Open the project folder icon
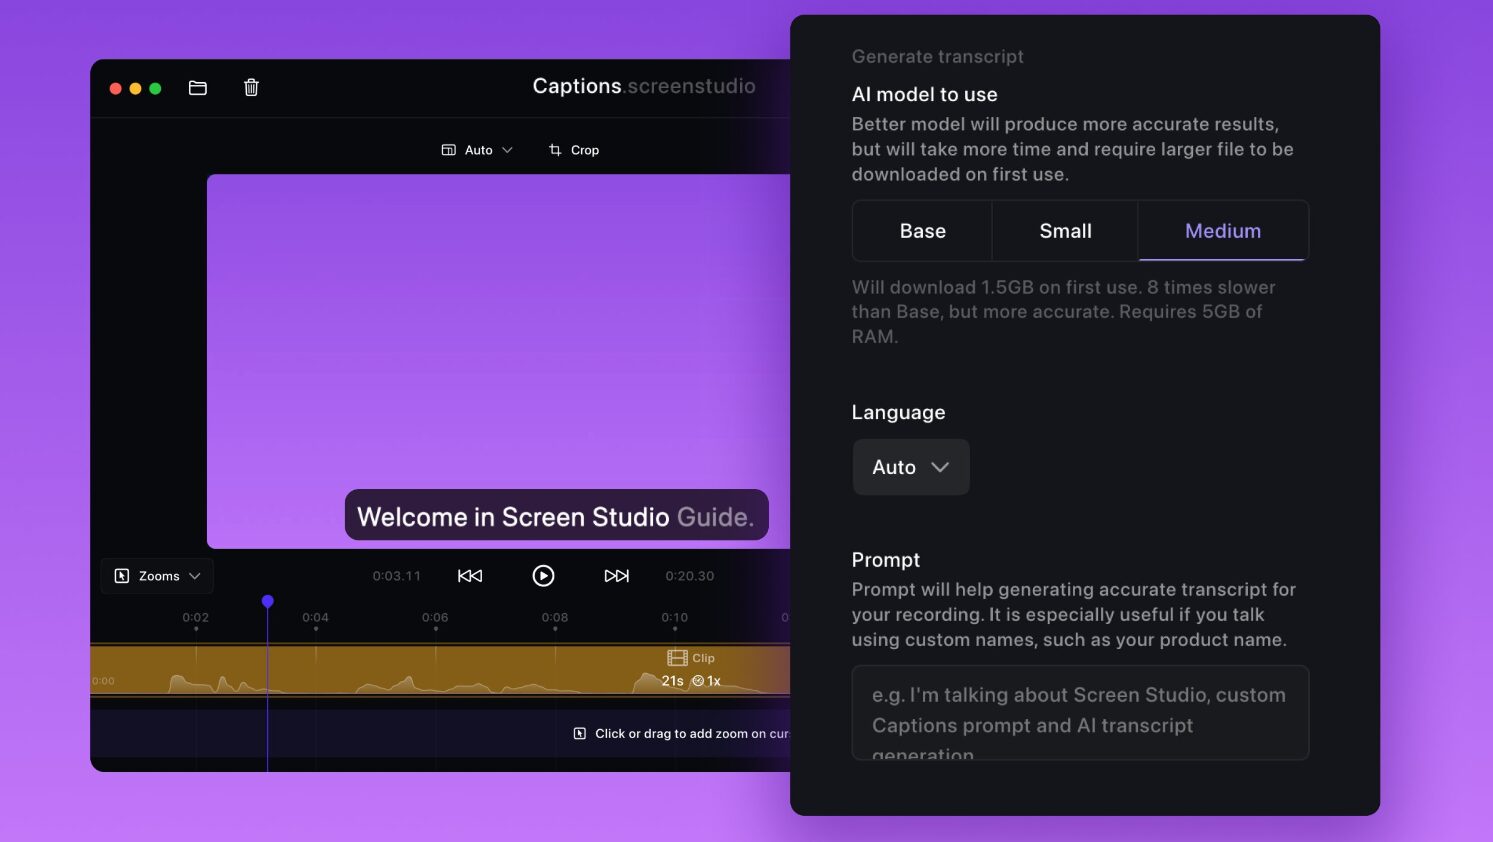This screenshot has height=842, width=1493. [x=198, y=88]
